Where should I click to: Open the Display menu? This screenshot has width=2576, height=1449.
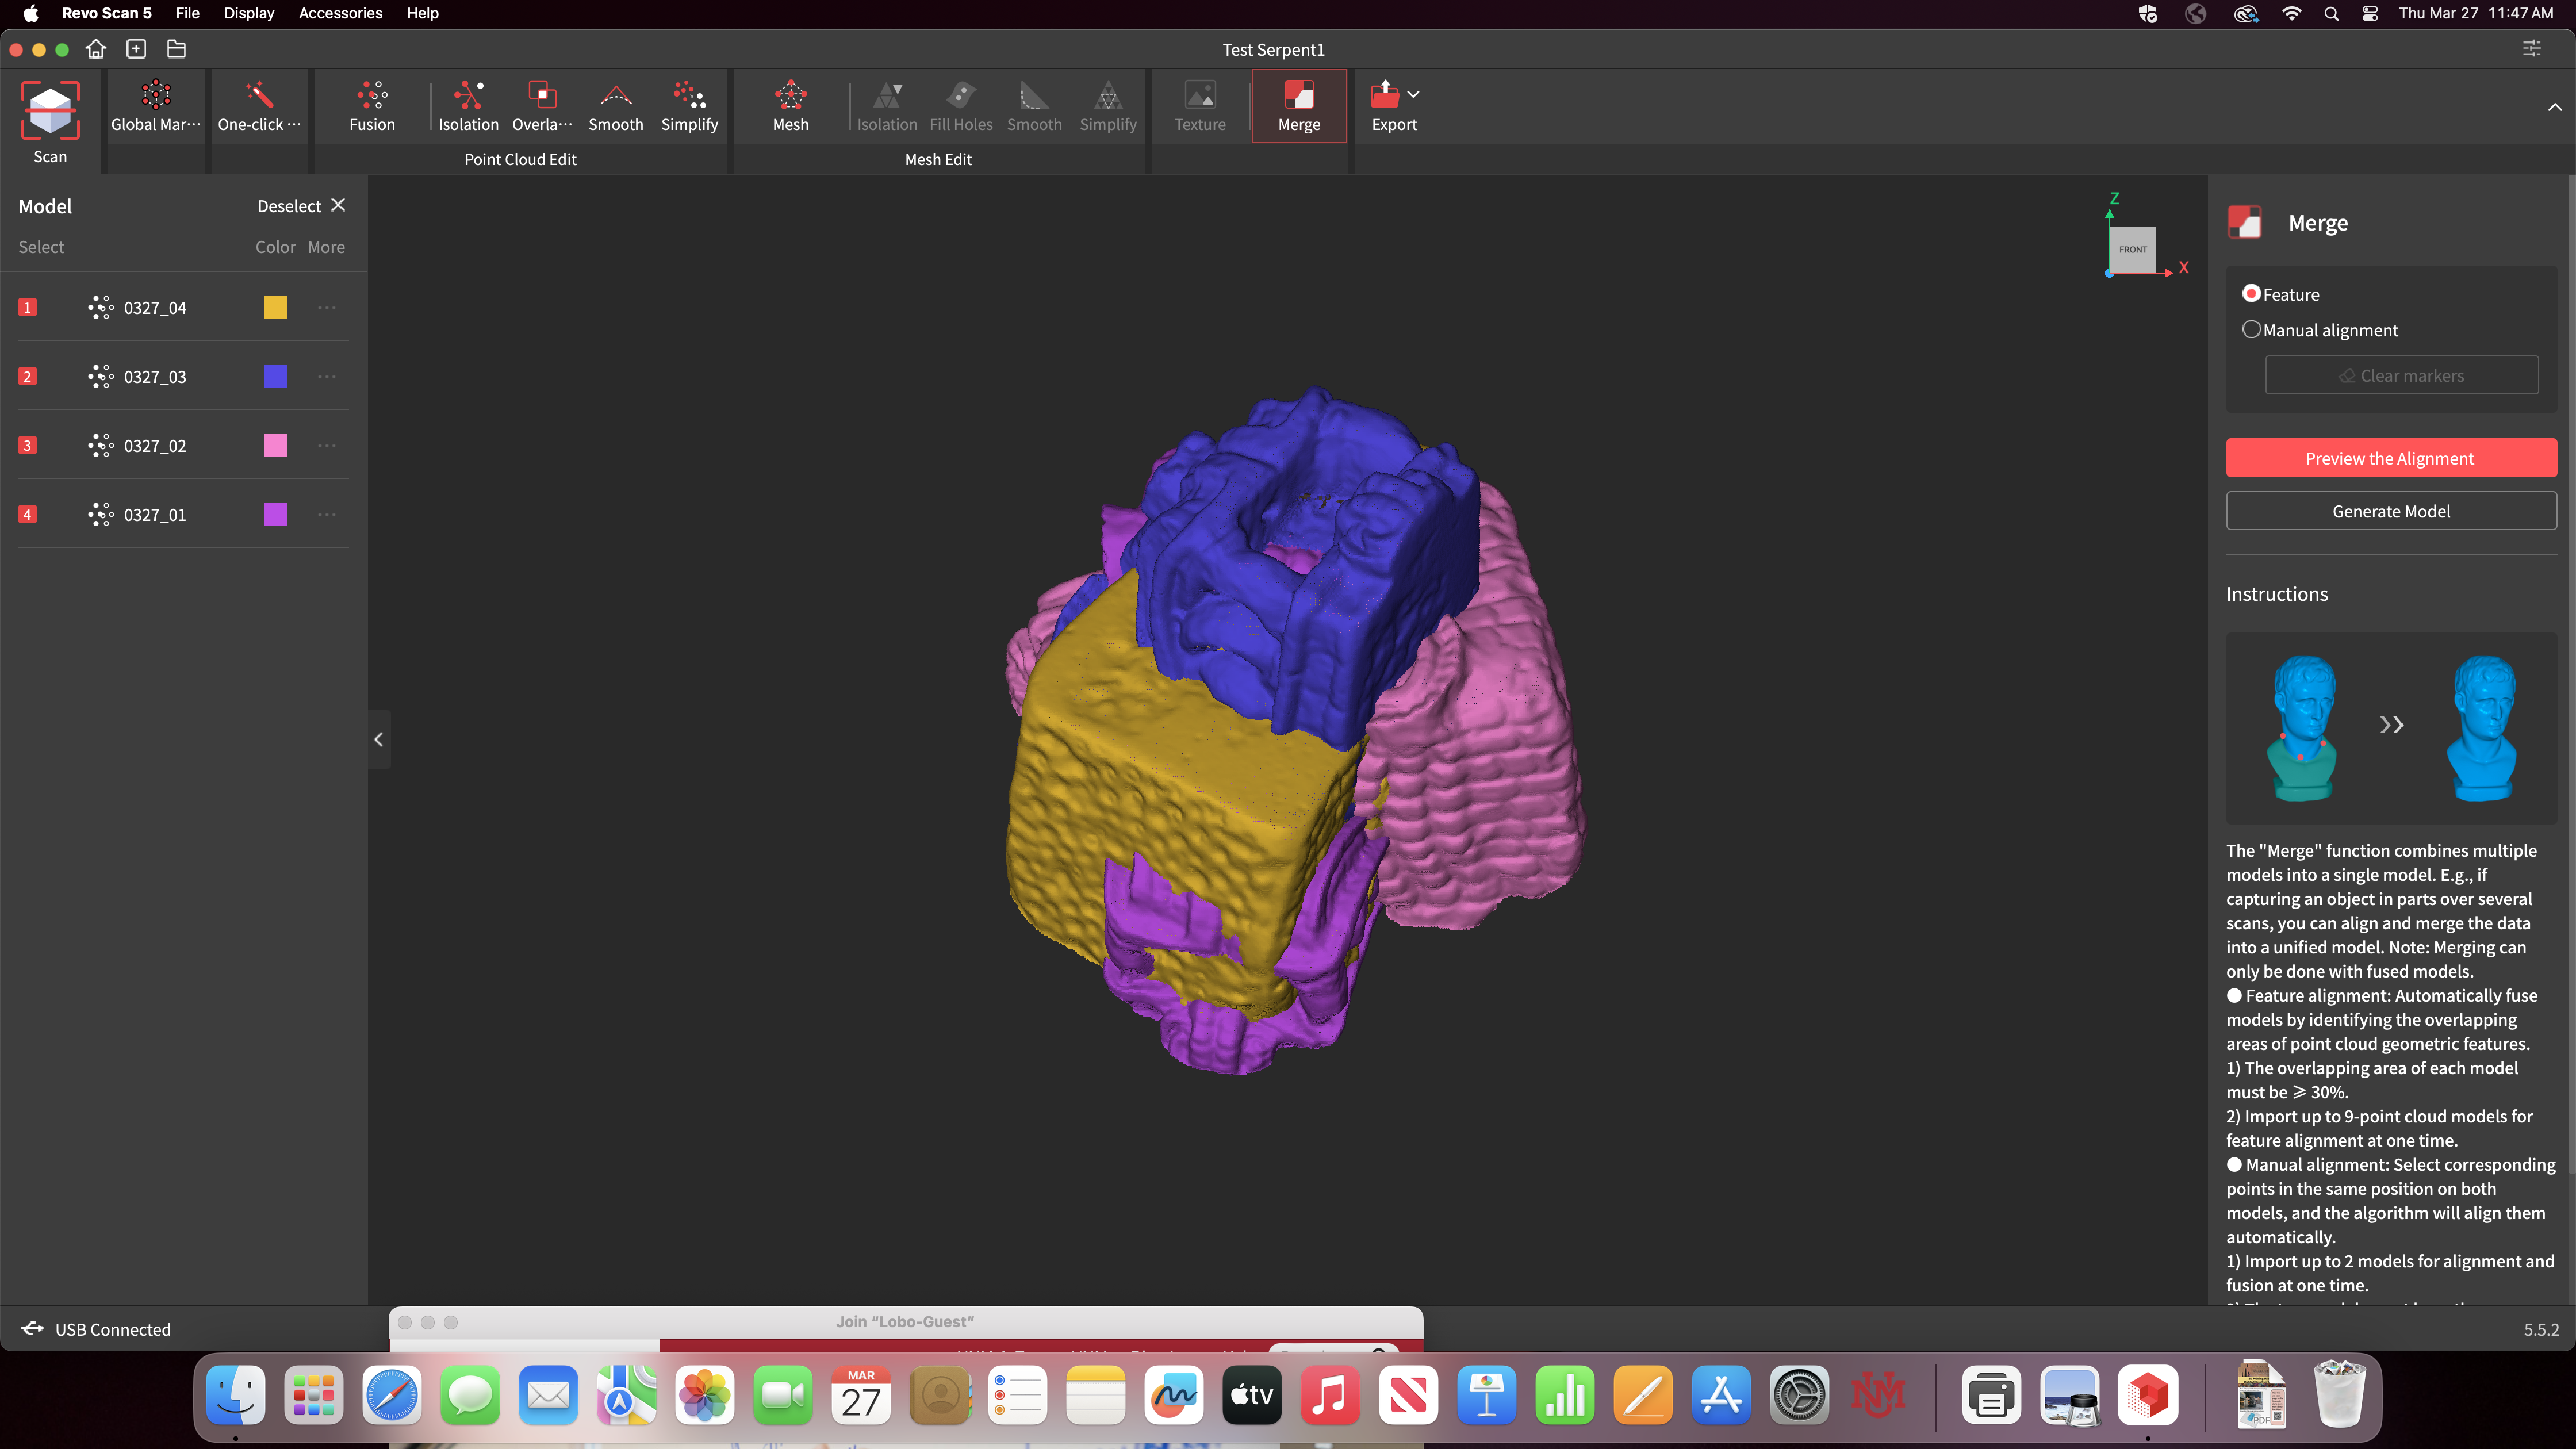point(249,13)
